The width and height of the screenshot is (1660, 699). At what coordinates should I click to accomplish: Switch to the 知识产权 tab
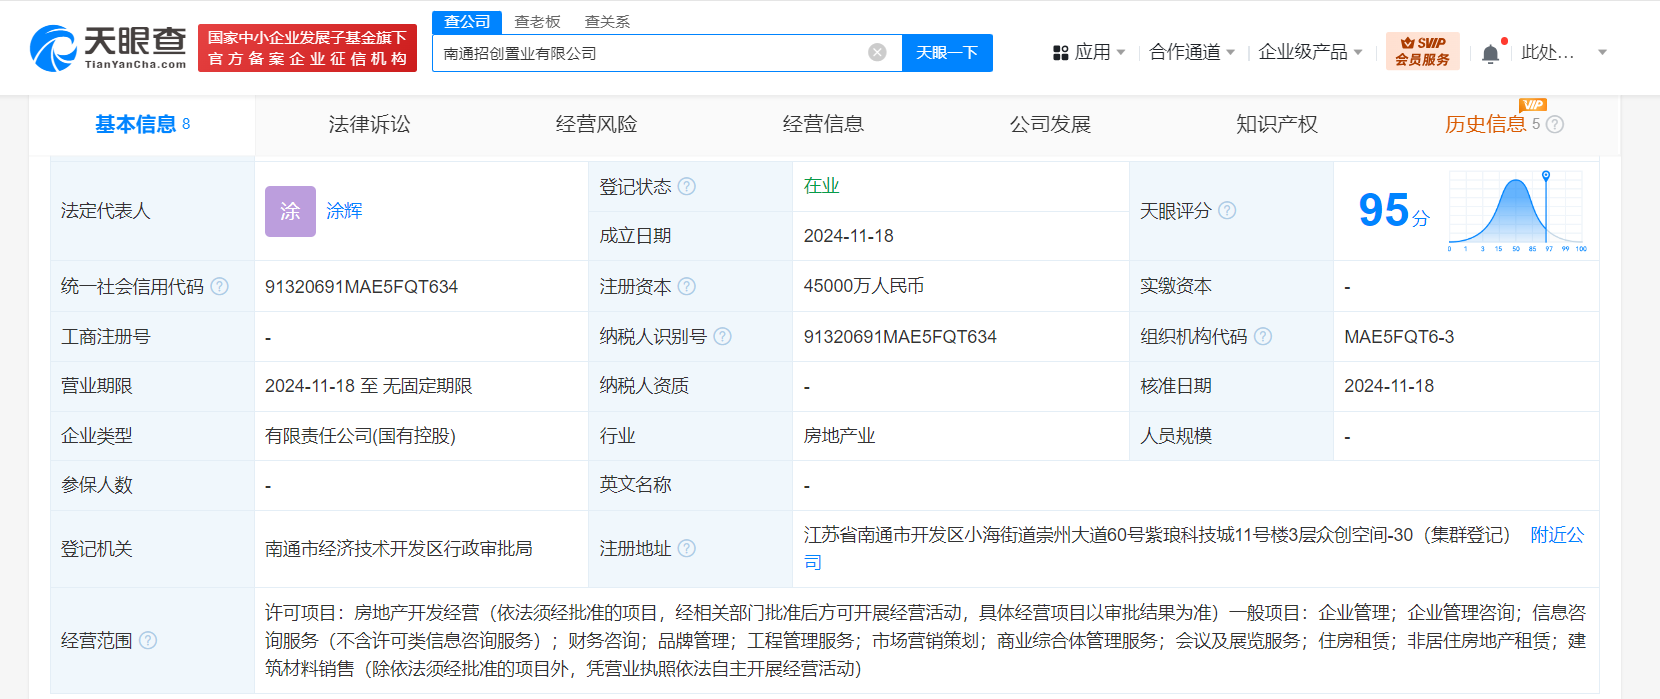tap(1276, 125)
